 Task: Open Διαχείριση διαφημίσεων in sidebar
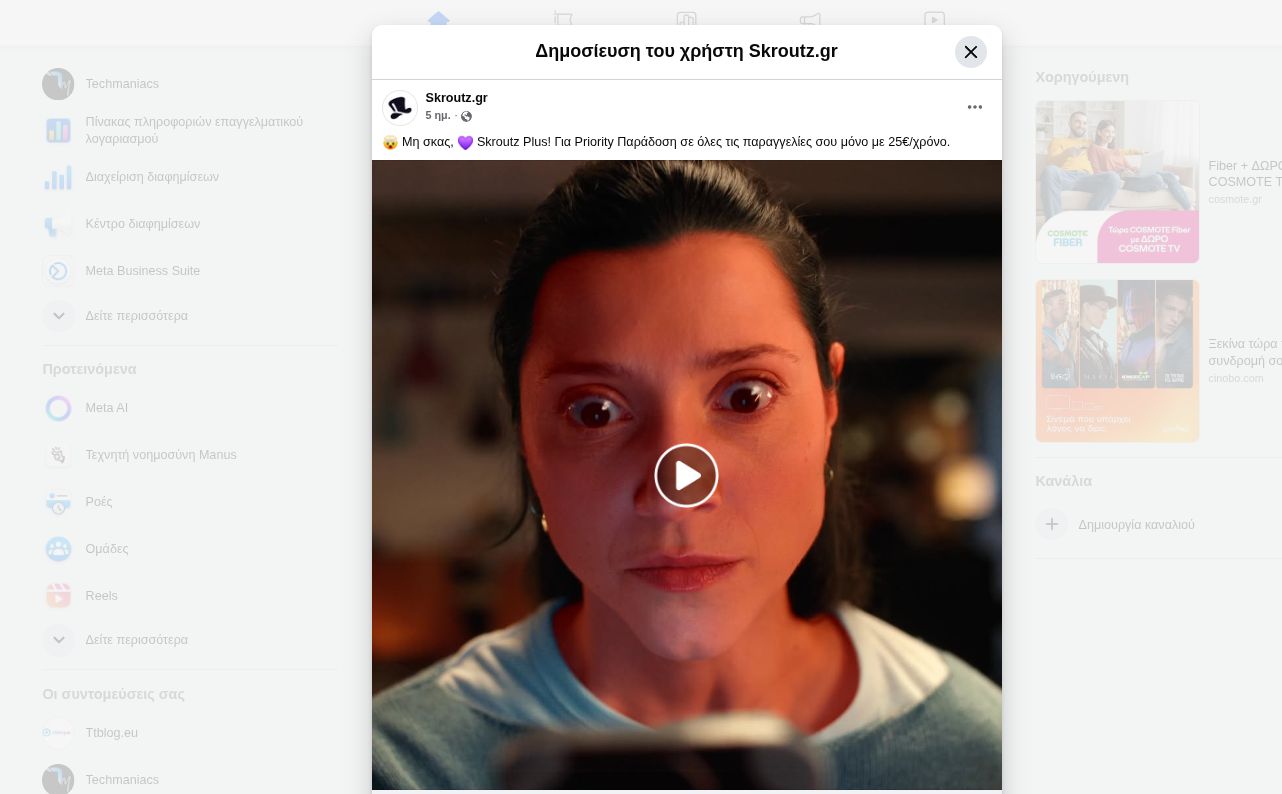pyautogui.click(x=151, y=177)
